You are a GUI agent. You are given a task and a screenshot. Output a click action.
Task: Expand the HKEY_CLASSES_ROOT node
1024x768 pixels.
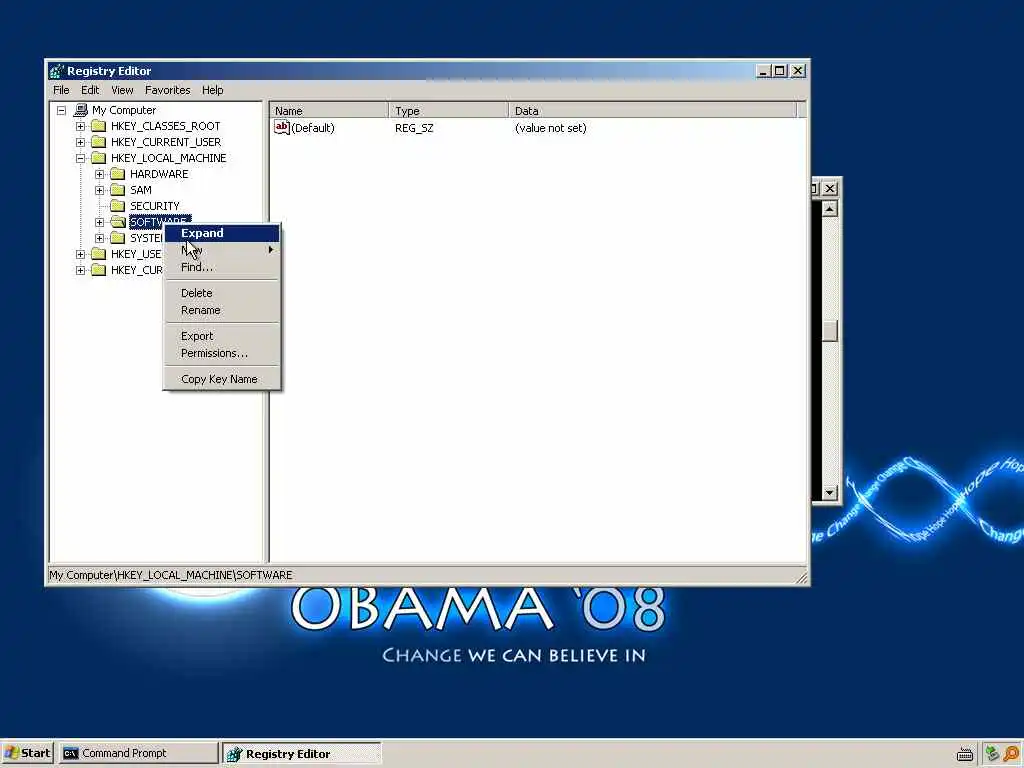(x=80, y=126)
